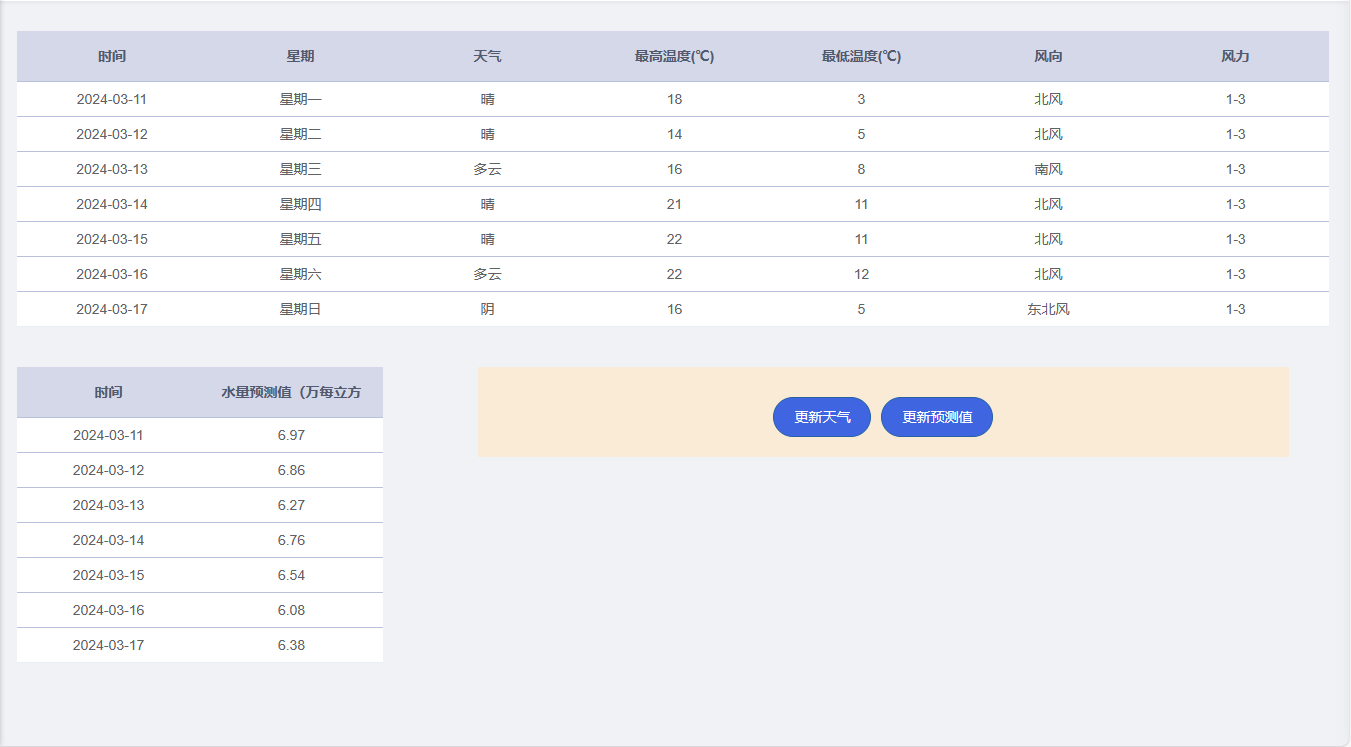Click the 最低温度(℃) column header
Viewport: 1351px width, 747px height.
click(861, 56)
